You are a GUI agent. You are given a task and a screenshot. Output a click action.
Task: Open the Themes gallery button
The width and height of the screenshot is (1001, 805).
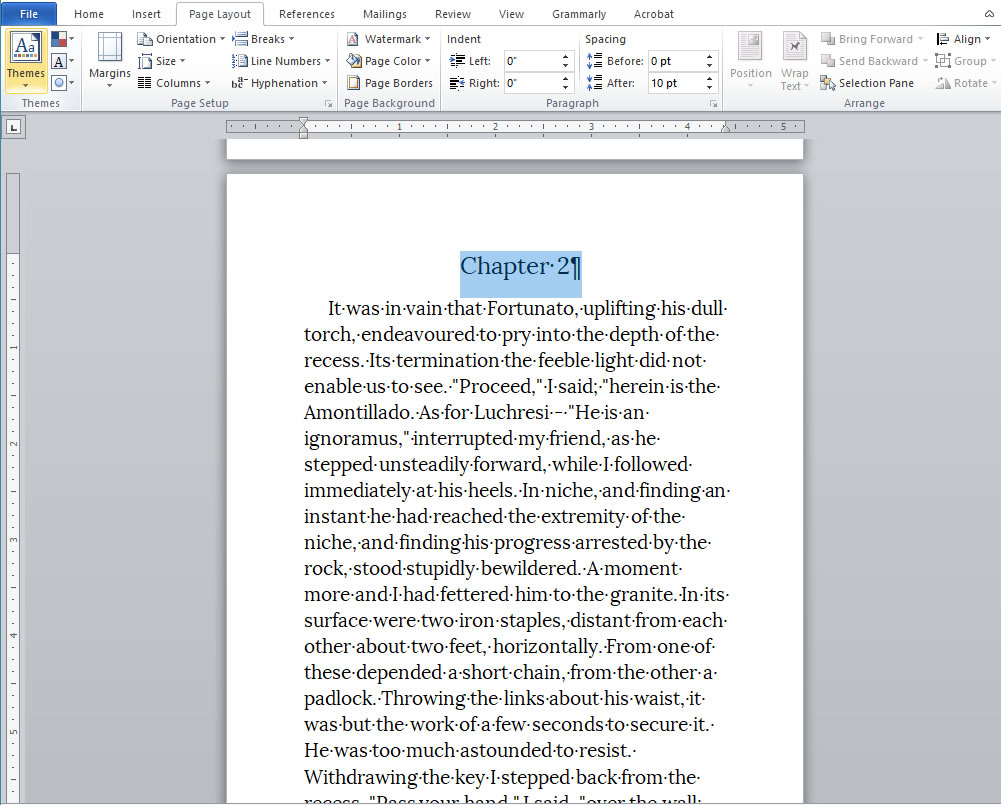coord(26,60)
